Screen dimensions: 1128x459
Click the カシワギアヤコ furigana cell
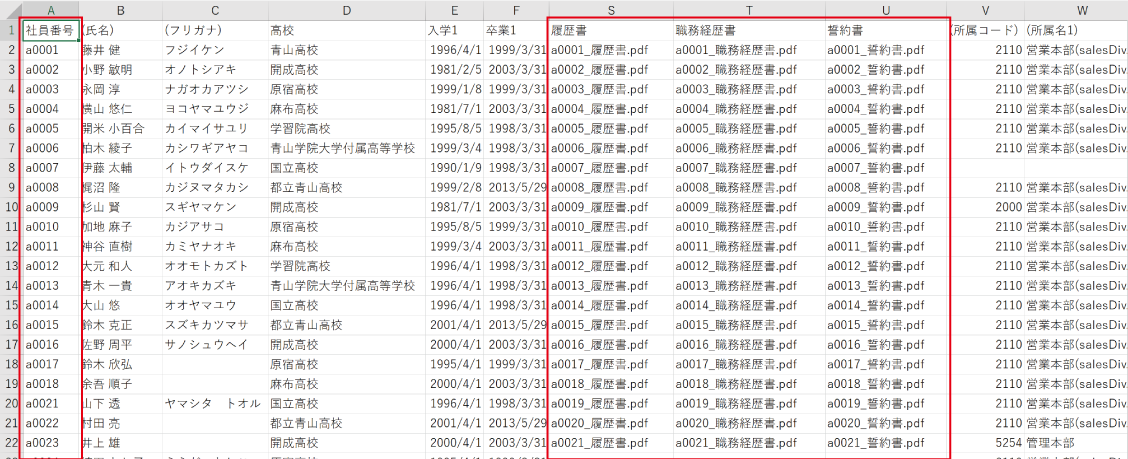coord(213,148)
